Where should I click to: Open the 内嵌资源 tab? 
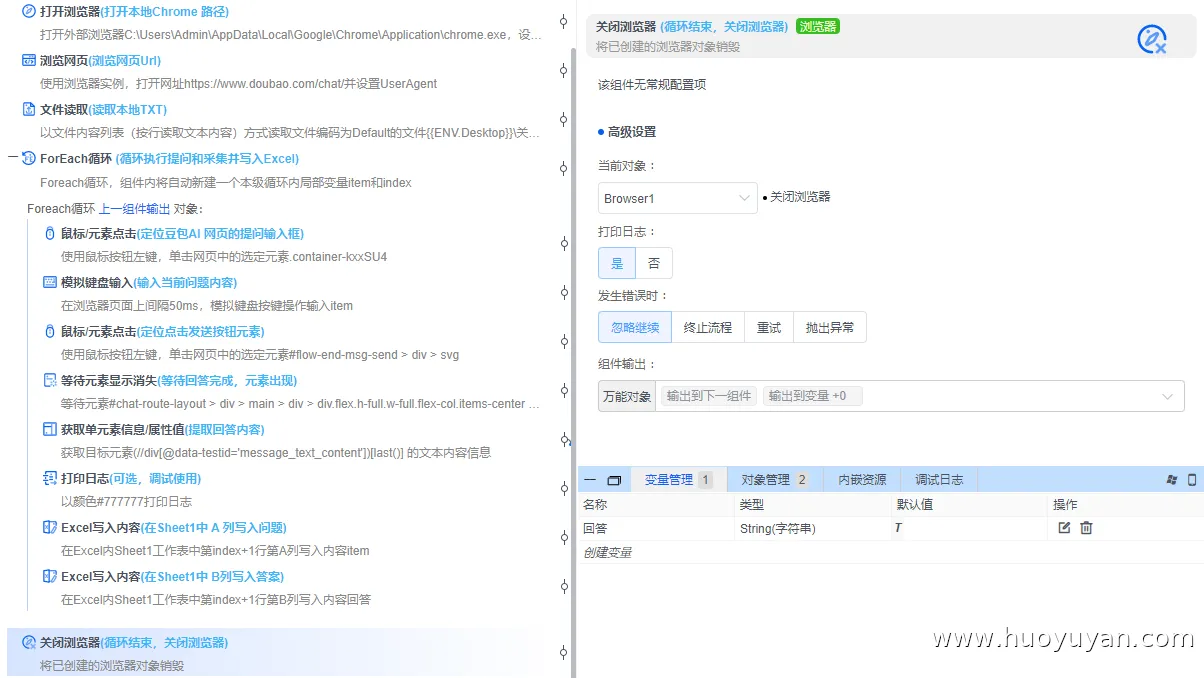coord(862,480)
